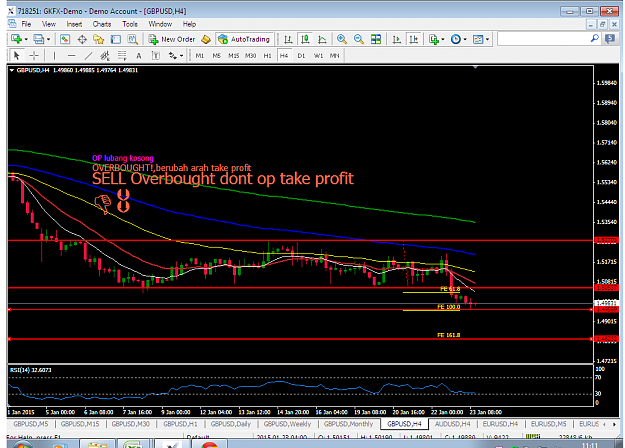Toggle the Terminal panel icon
The image size is (625, 448).
(116, 39)
